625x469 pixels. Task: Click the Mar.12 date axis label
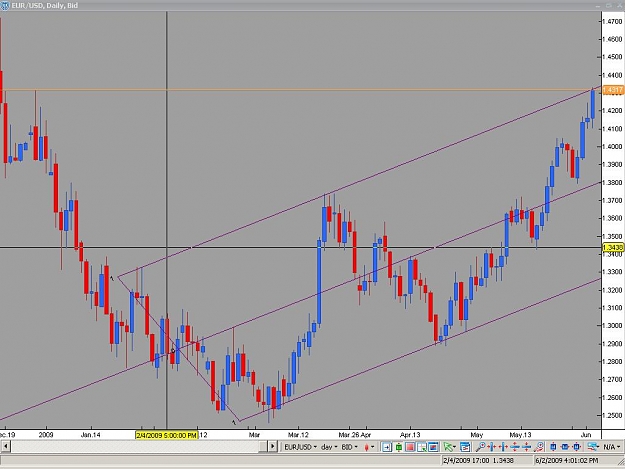[298, 435]
